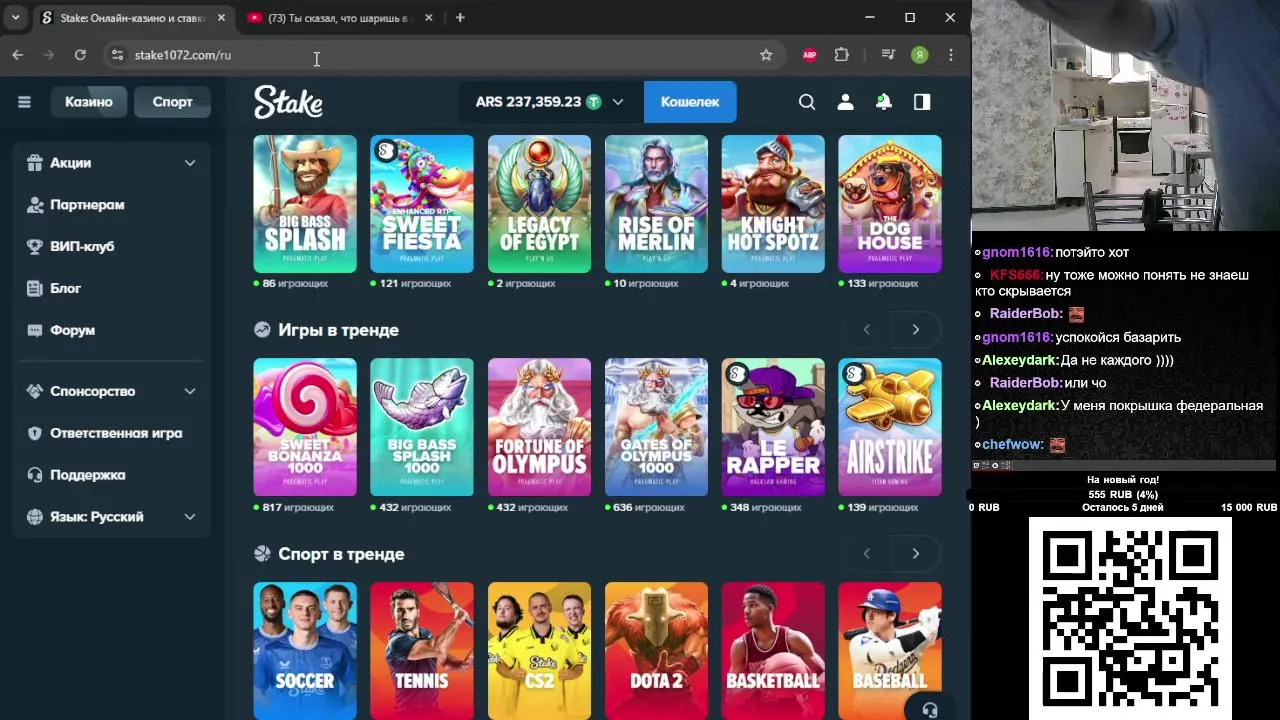Image resolution: width=1280 pixels, height=720 pixels.
Task: Open Big Bass Splash game
Action: point(305,204)
